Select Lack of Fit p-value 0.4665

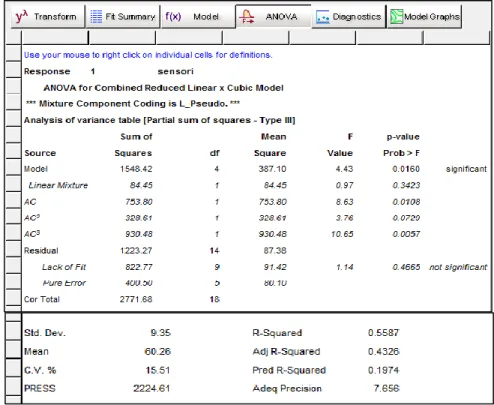click(x=406, y=267)
